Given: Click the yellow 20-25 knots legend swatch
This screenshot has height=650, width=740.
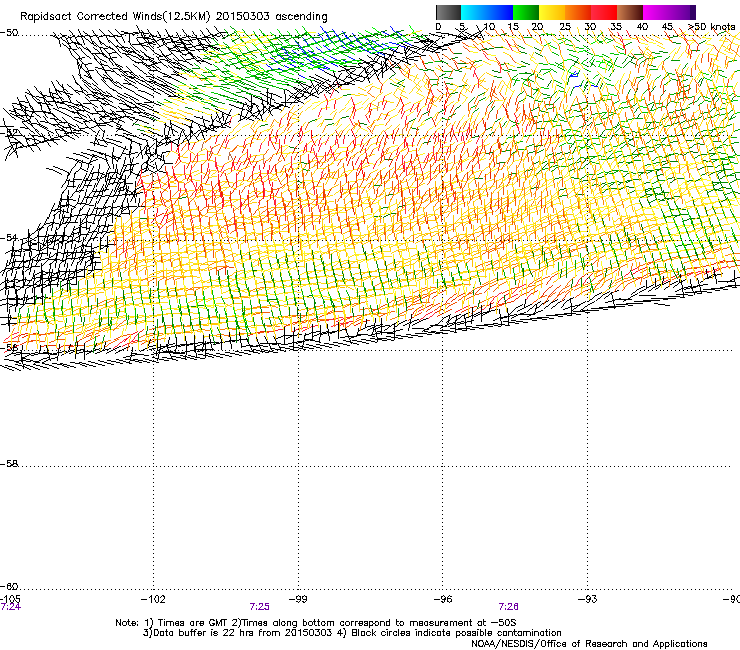Looking at the screenshot, I should (x=552, y=12).
